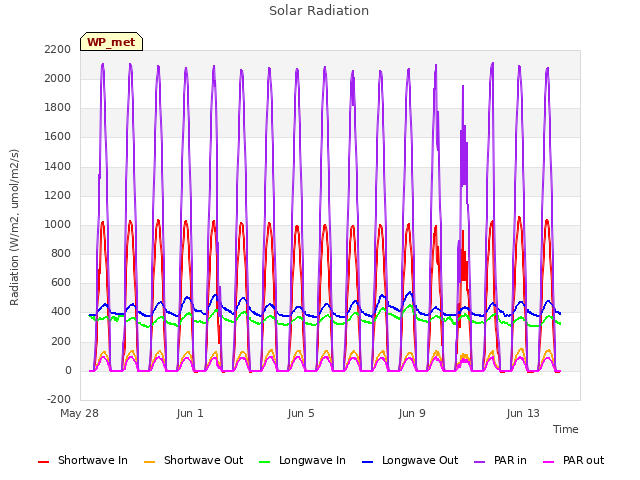The width and height of the screenshot is (640, 480).
Task: Click the Radiation y-axis title
Action: 14,227
